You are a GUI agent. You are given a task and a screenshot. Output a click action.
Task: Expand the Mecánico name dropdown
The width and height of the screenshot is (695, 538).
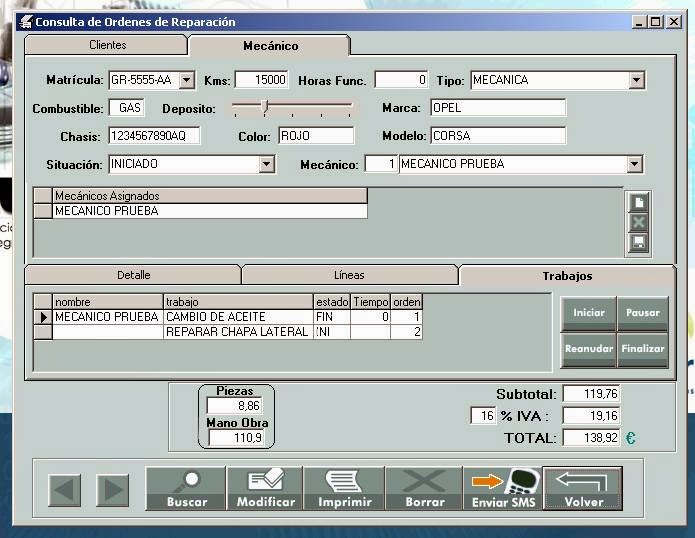[x=635, y=164]
